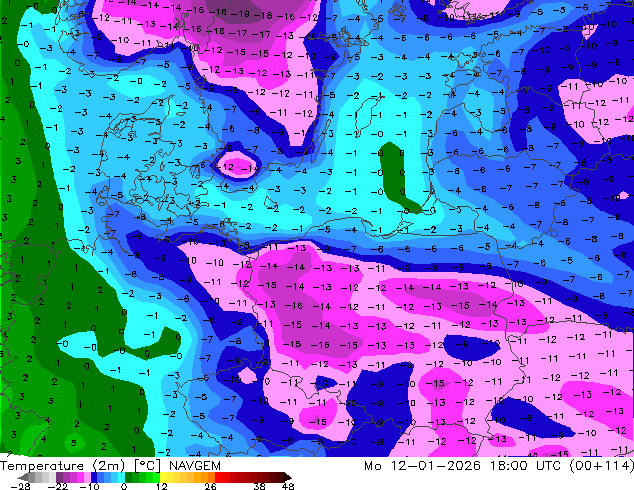The height and width of the screenshot is (490, 634).
Task: Click the legend value "38"
Action: (260, 486)
